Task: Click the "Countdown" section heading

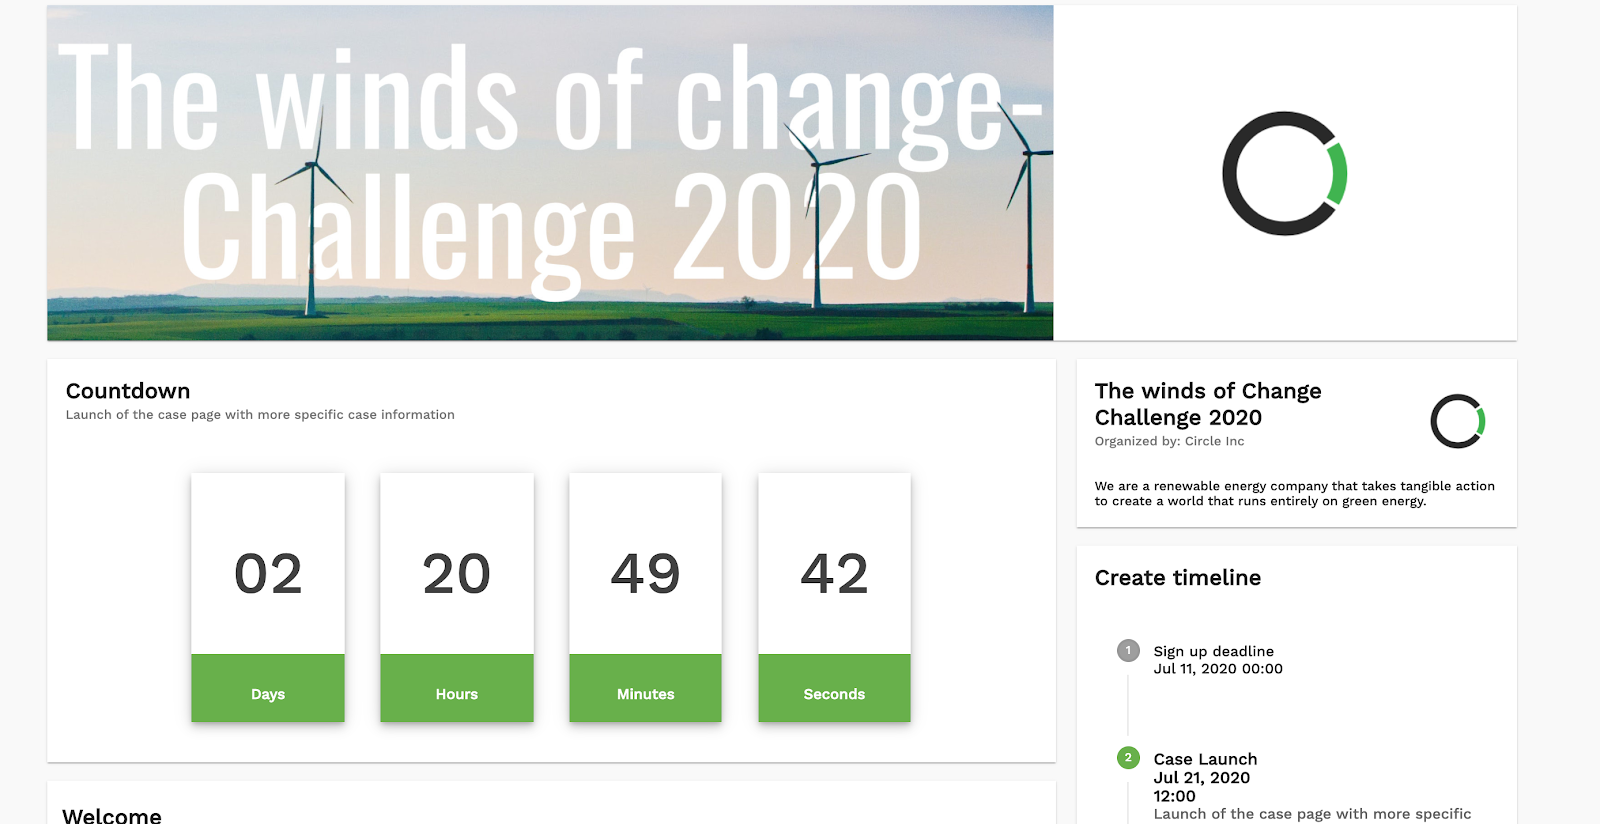Action: click(x=128, y=391)
